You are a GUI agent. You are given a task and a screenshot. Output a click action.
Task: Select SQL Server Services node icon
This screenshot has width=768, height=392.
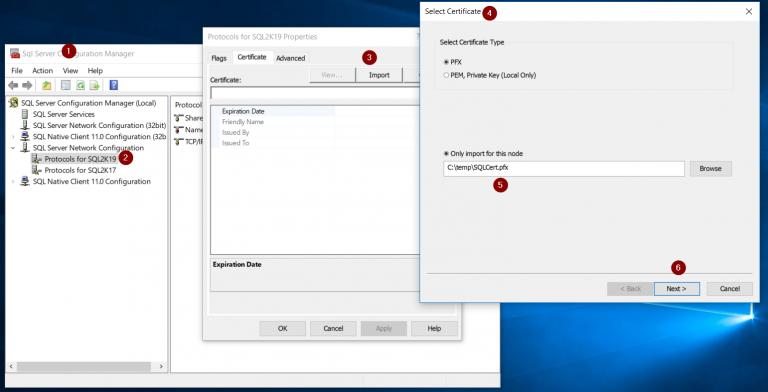pos(25,114)
